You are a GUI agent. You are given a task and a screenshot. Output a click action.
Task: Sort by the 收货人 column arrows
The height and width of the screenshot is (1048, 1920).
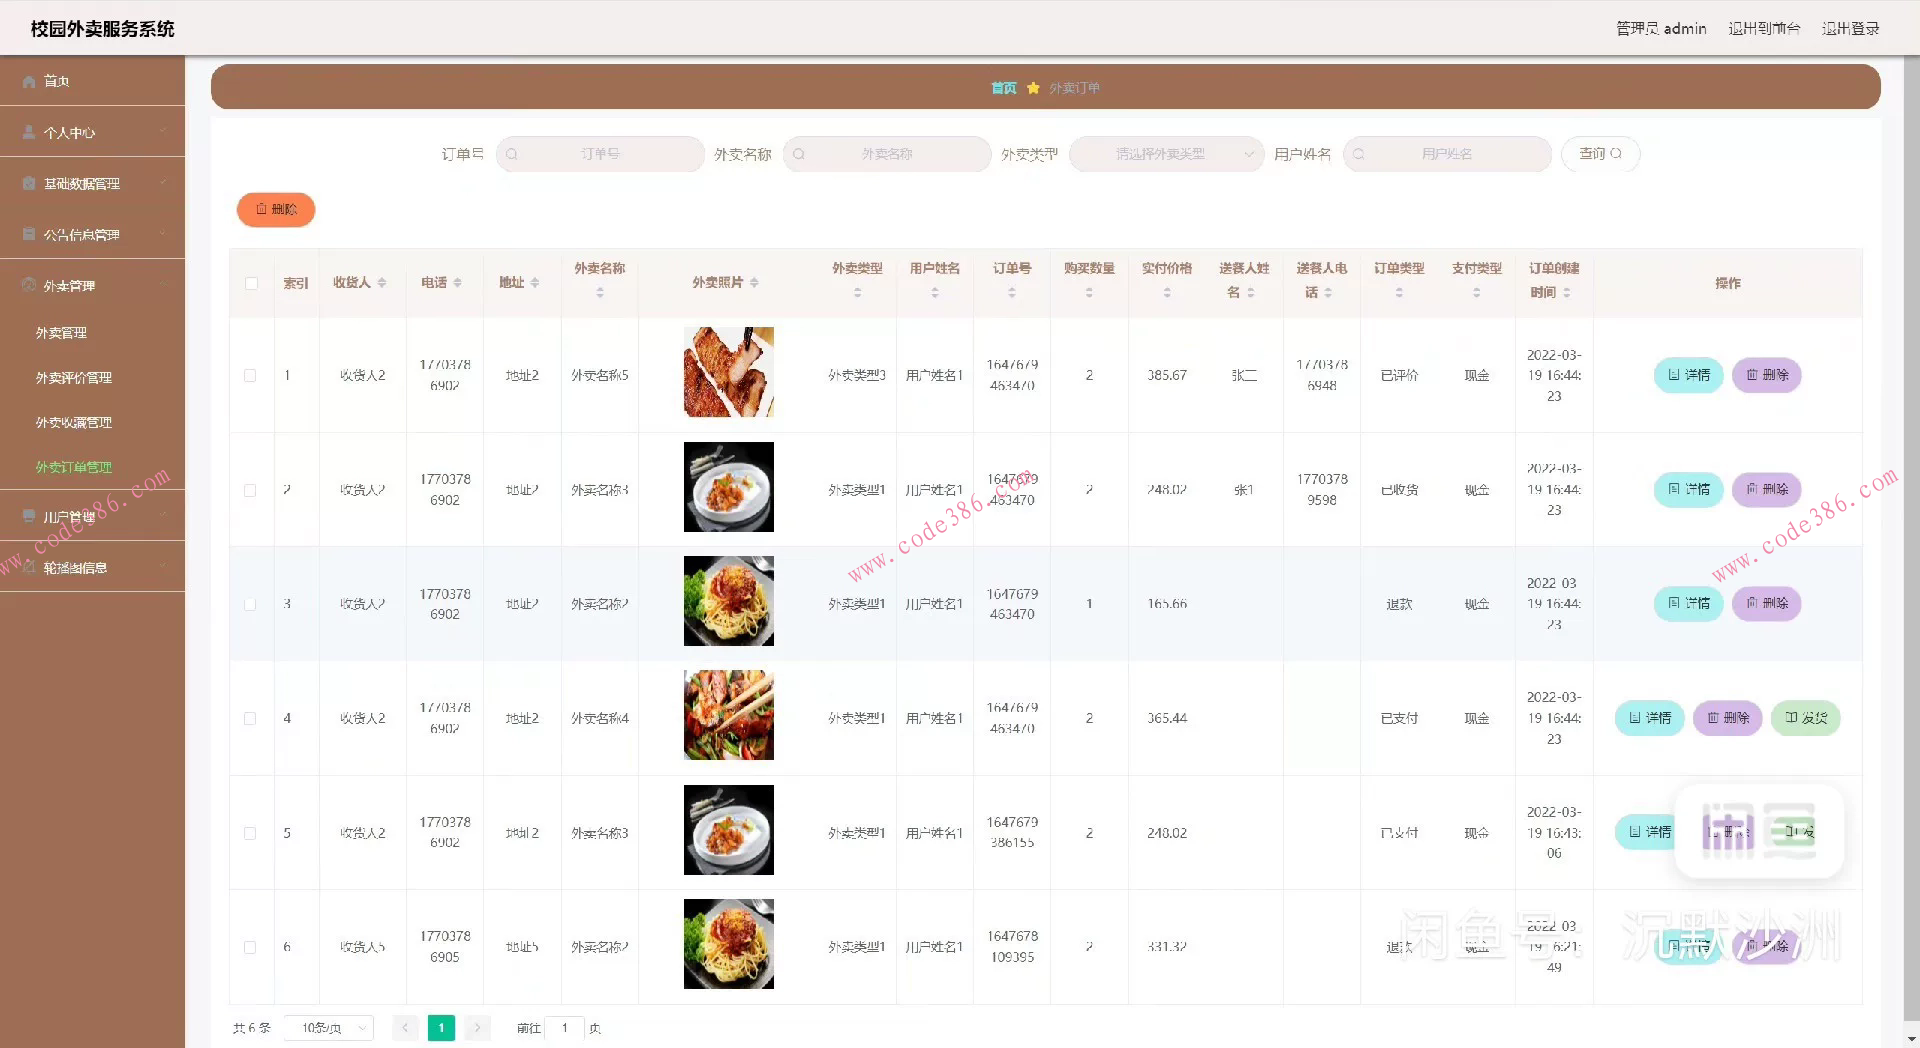tap(382, 283)
